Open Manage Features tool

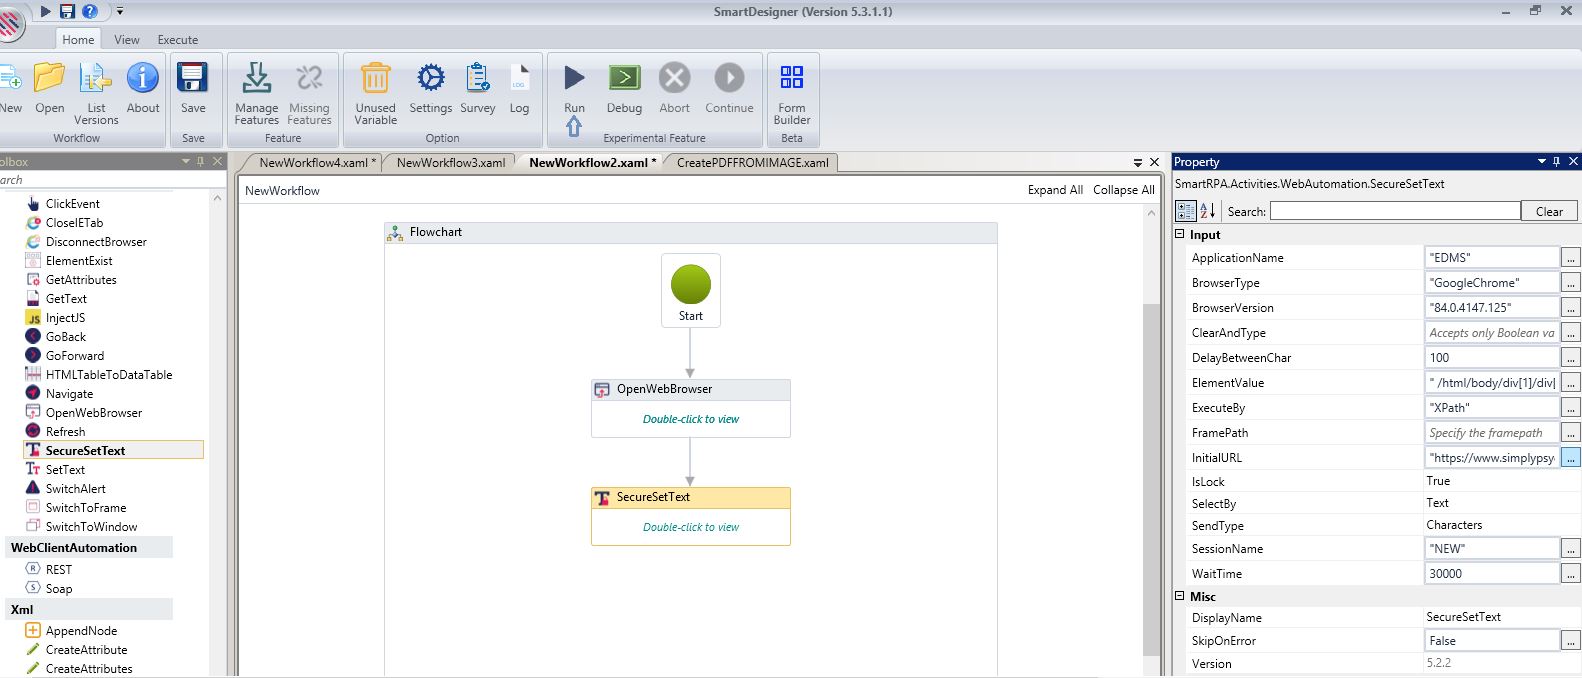256,79
